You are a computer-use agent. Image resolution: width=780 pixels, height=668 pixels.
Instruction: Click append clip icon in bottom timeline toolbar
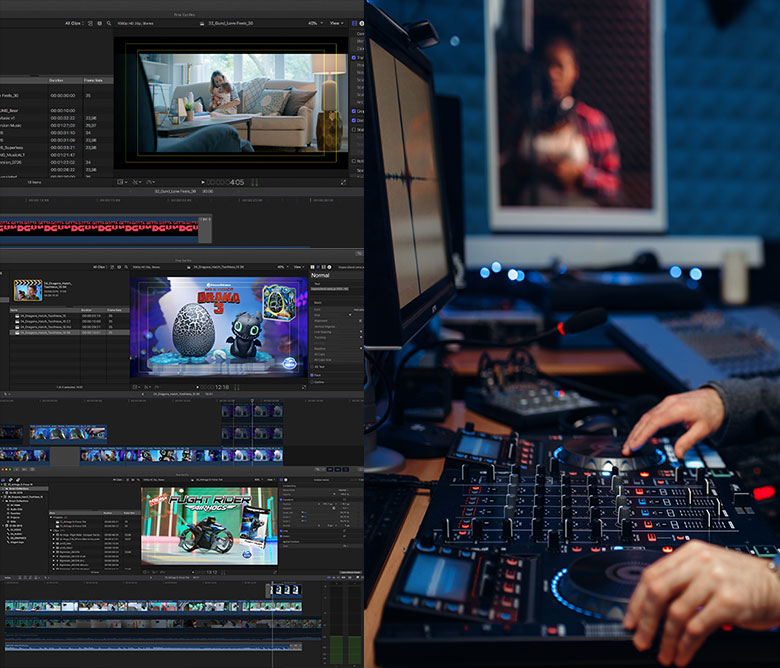(30, 577)
